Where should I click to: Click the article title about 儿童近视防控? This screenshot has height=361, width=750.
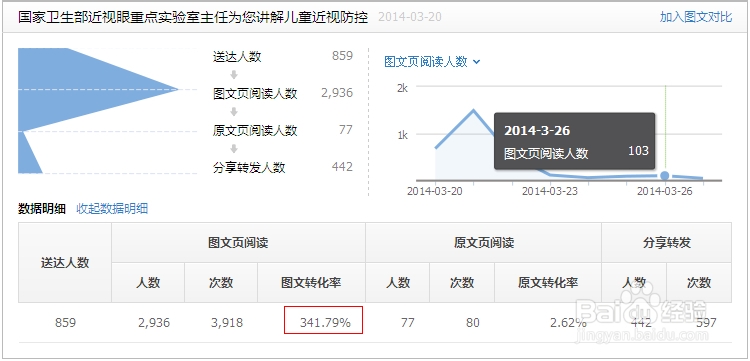coord(193,17)
